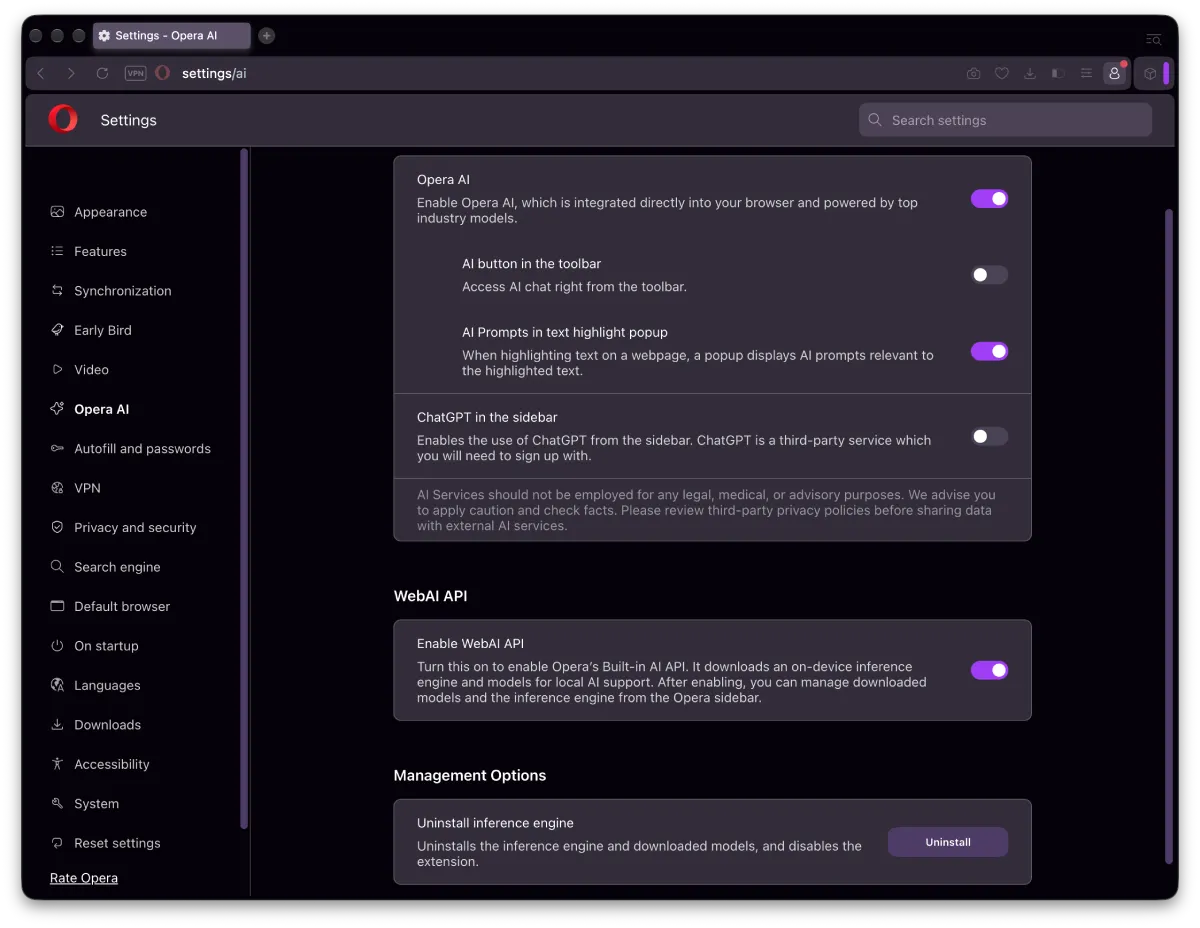Turn off Enable WebAI API toggle
This screenshot has height=928, width=1200.
pyautogui.click(x=989, y=670)
